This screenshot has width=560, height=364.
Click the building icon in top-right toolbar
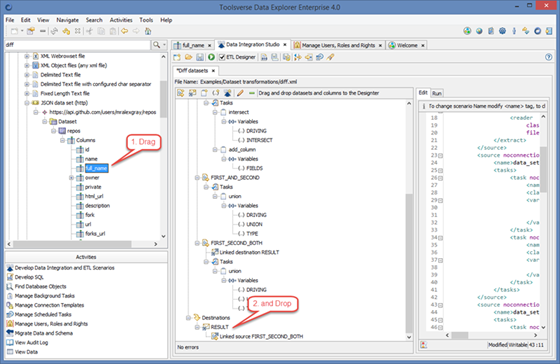click(491, 31)
